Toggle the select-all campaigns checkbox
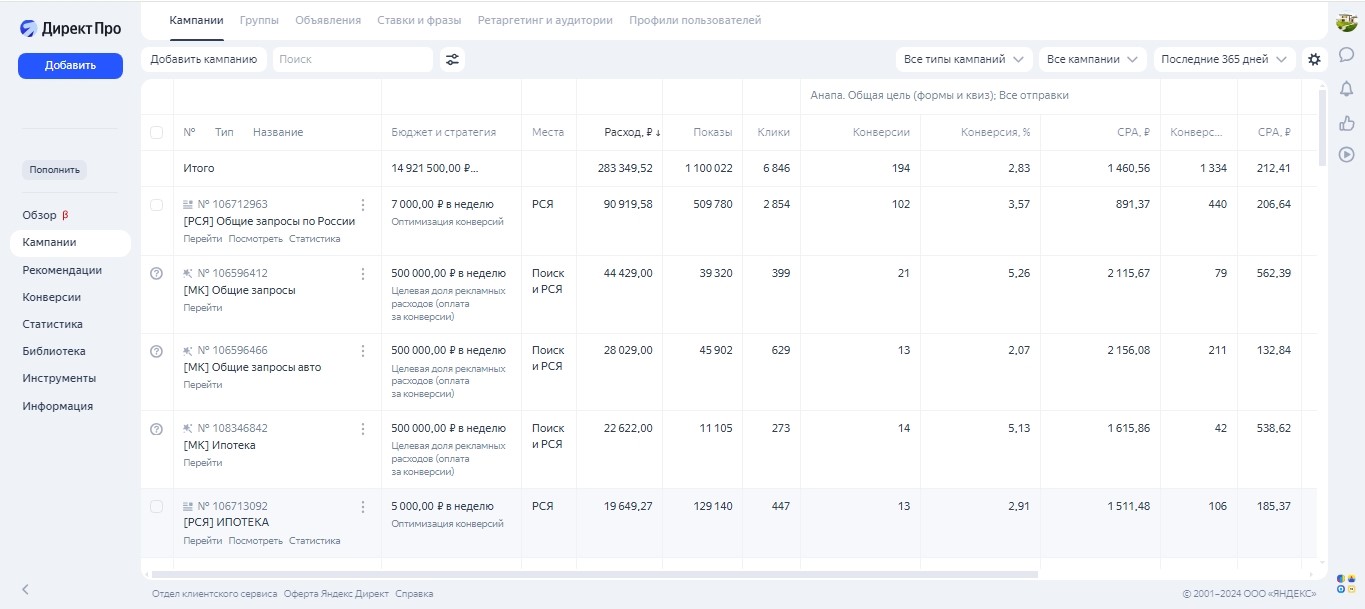Image resolution: width=1365 pixels, height=609 pixels. point(156,133)
